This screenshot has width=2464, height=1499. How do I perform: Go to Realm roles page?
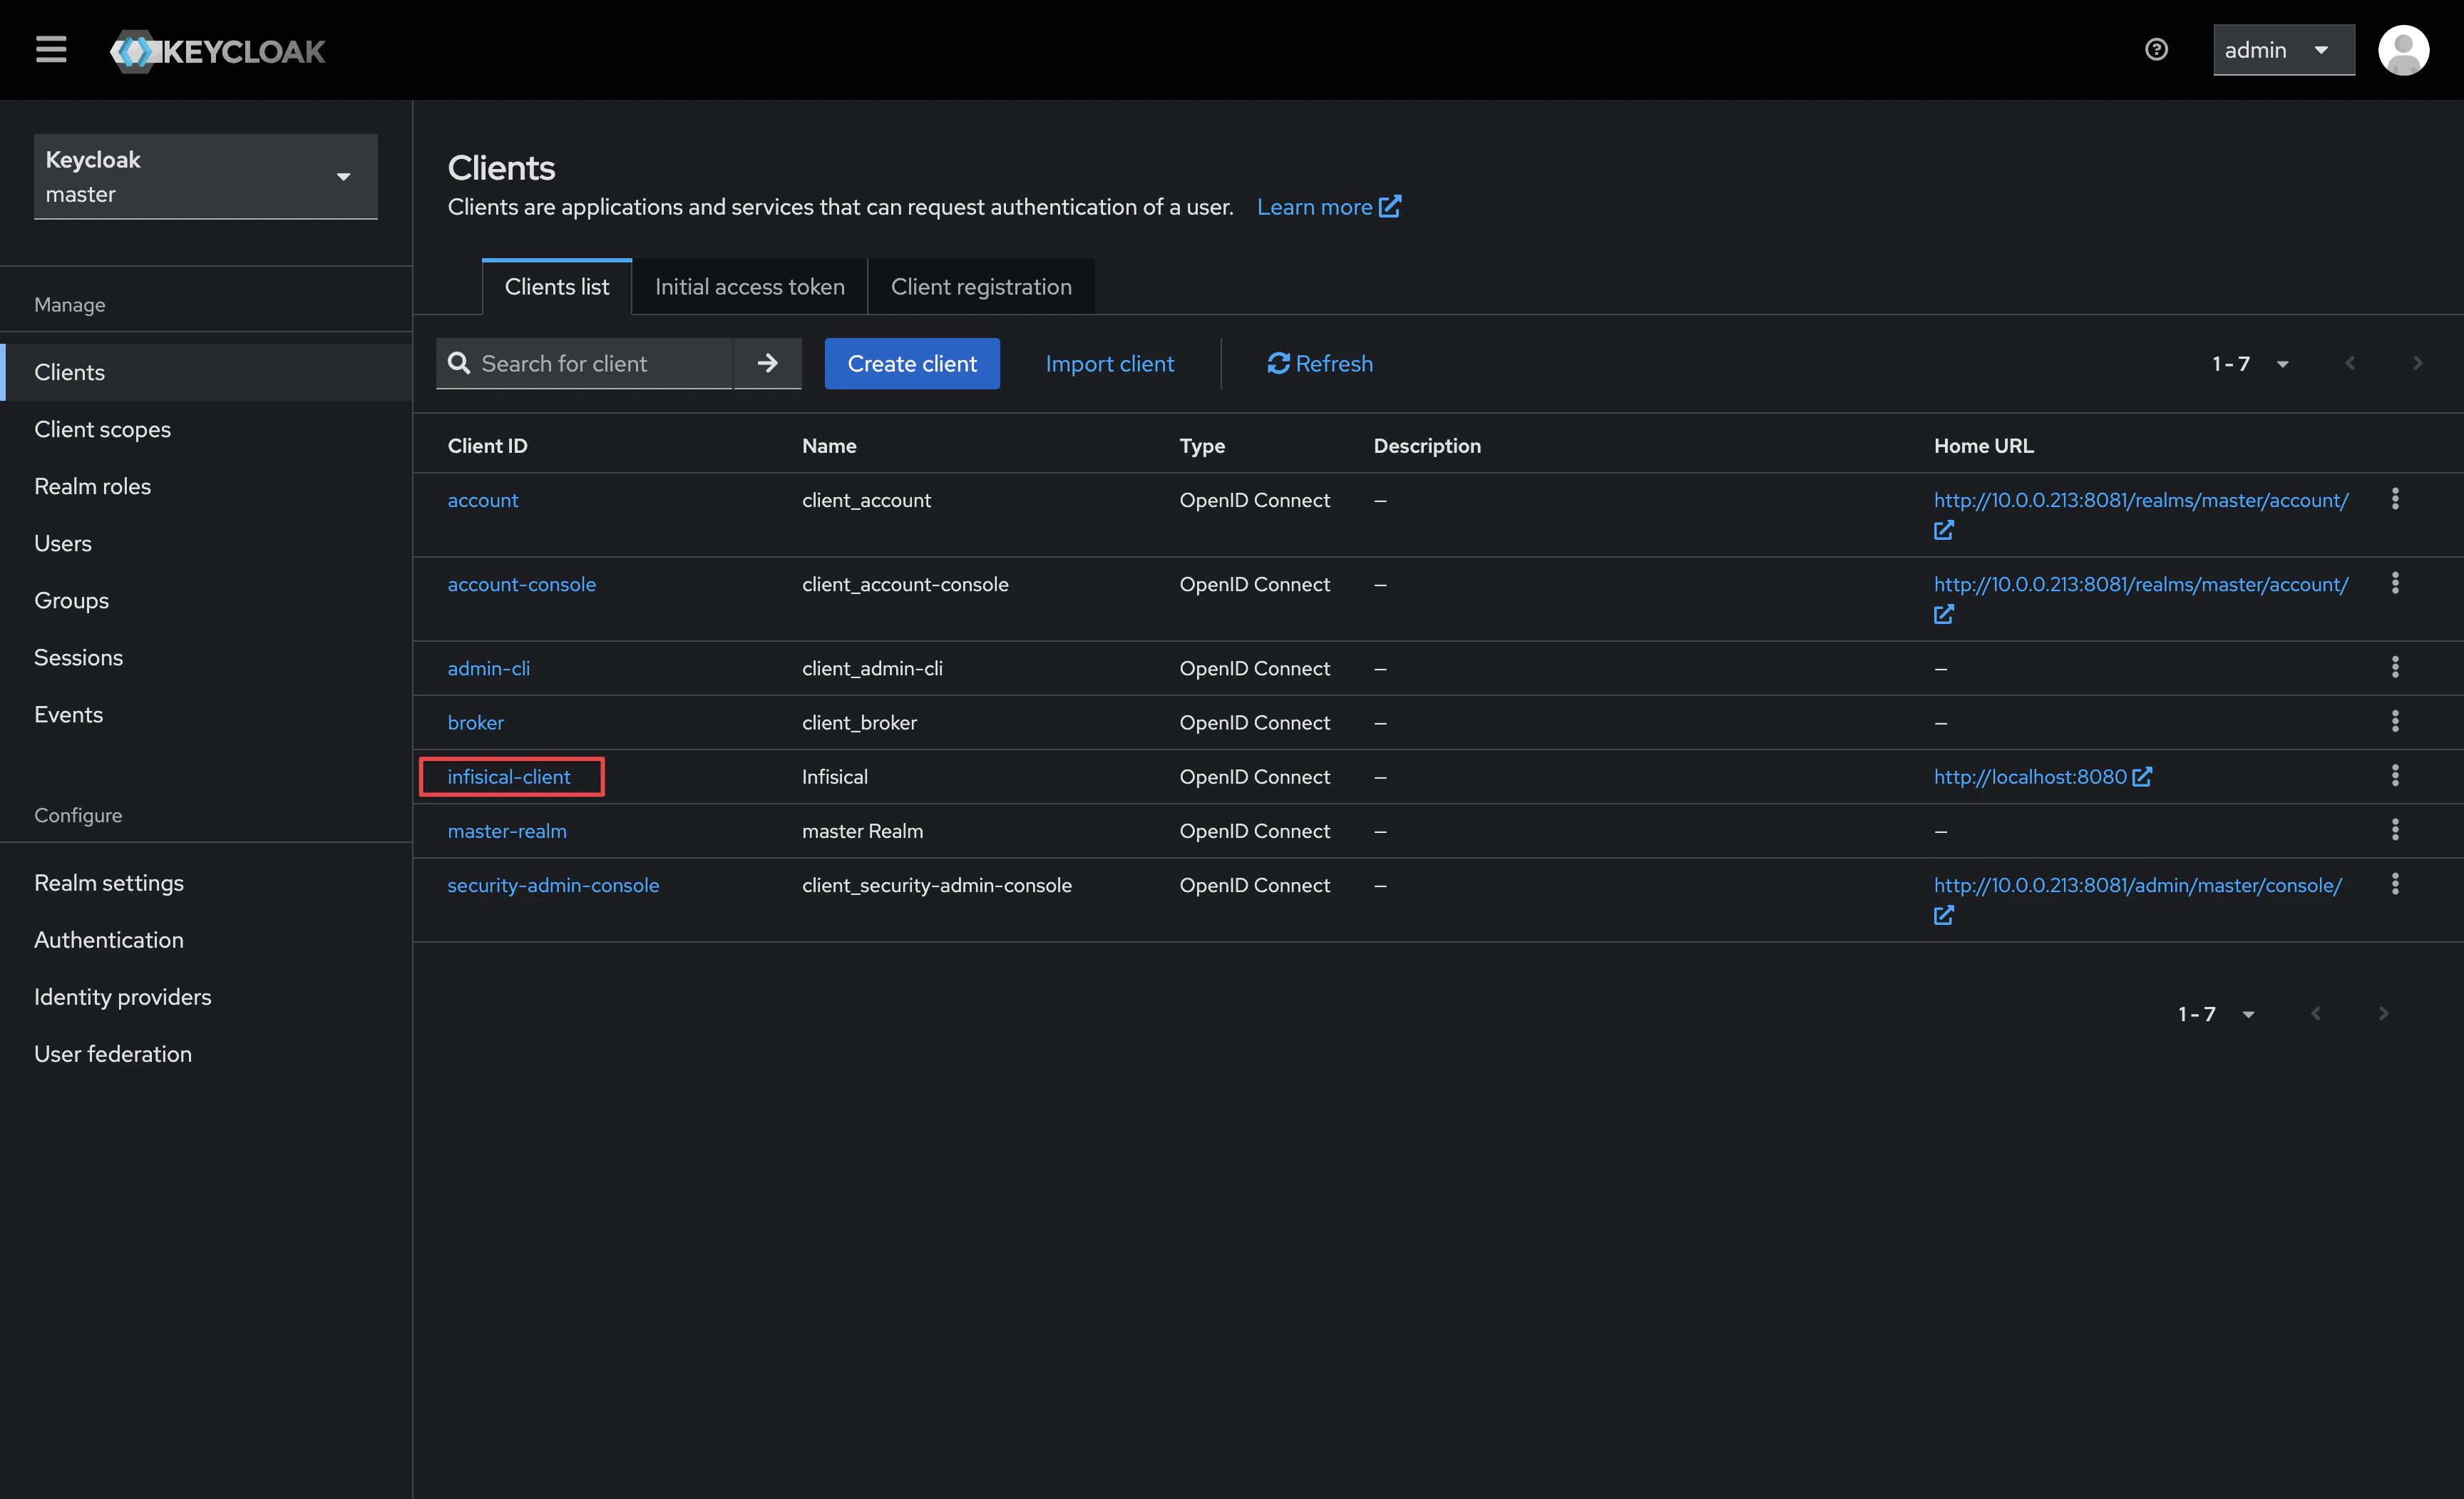click(x=206, y=486)
